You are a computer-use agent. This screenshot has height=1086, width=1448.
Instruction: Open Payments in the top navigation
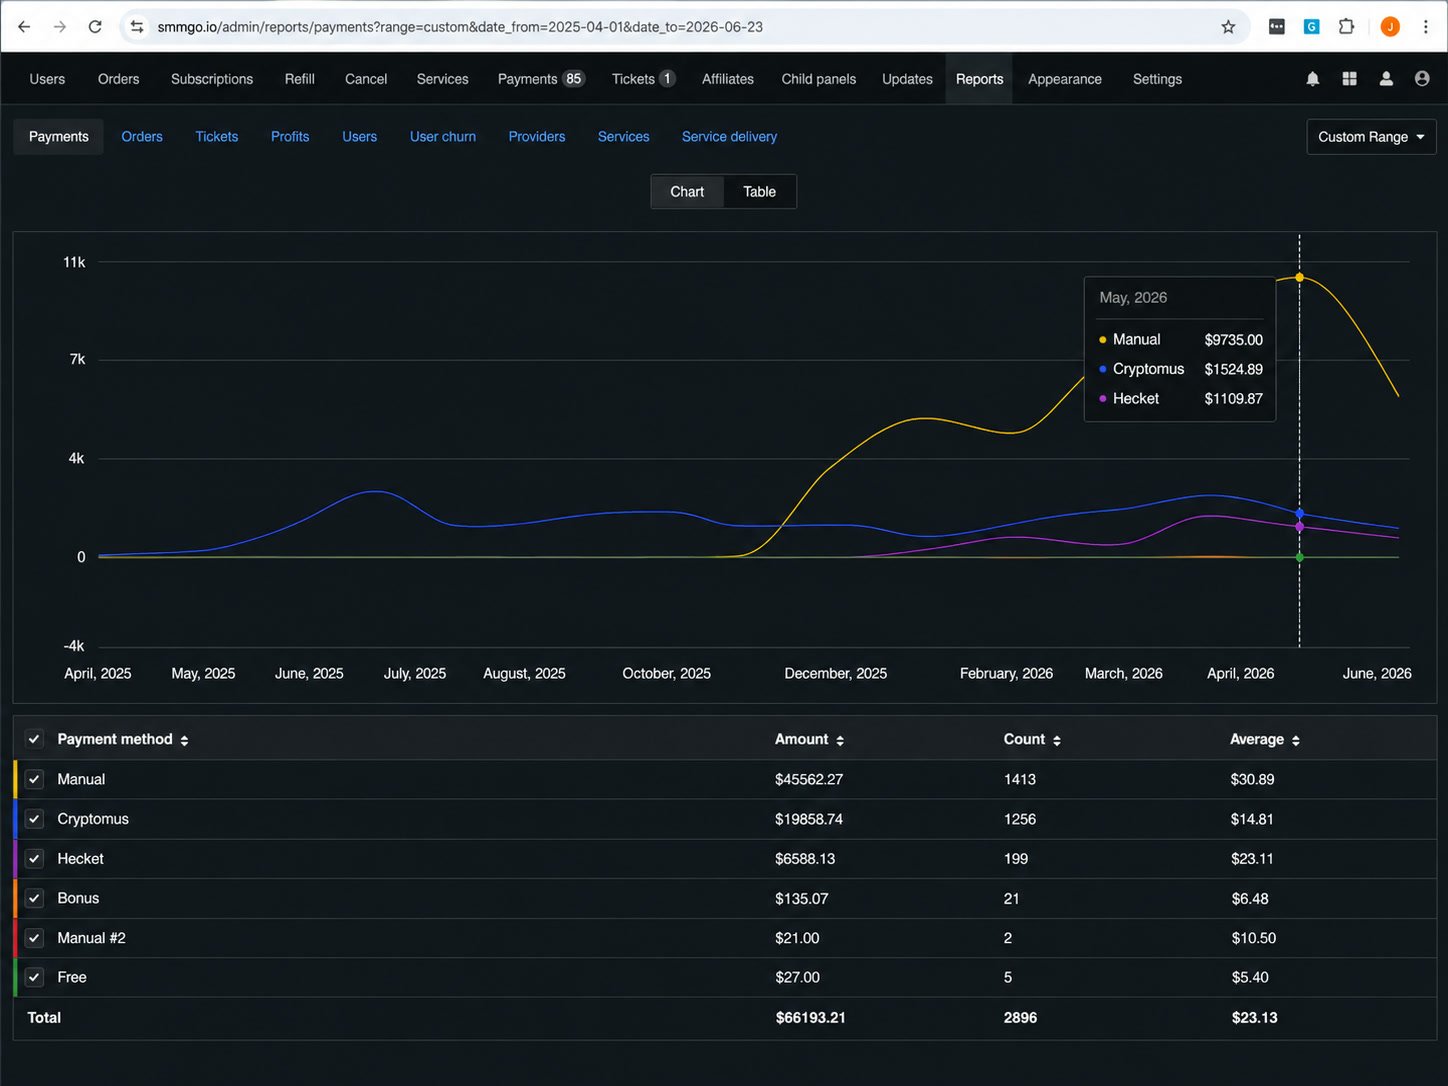(x=541, y=79)
